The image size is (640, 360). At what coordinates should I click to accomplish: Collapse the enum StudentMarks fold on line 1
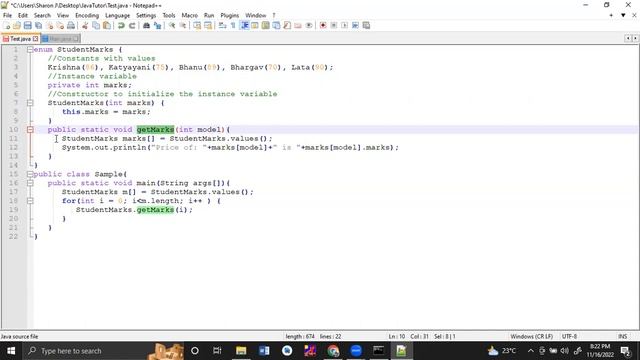tap(30, 49)
